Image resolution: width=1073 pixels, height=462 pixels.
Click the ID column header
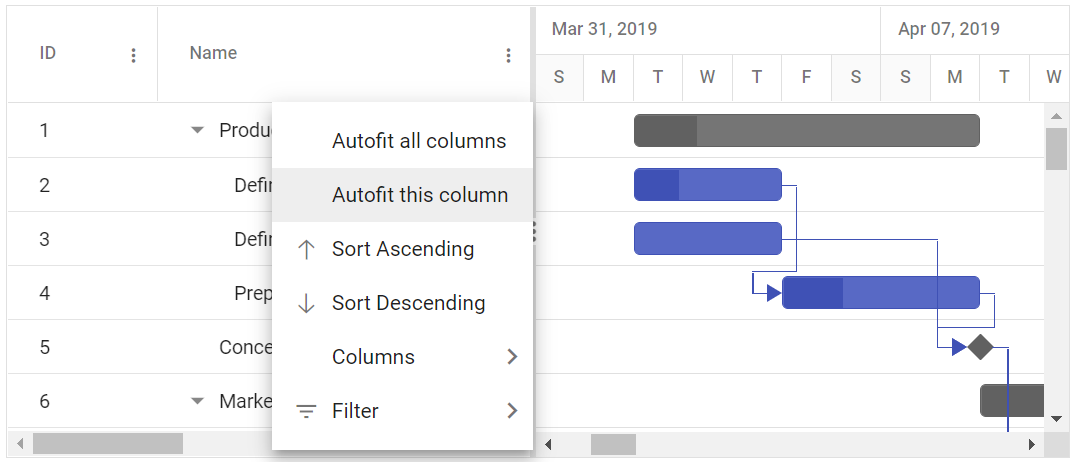48,53
